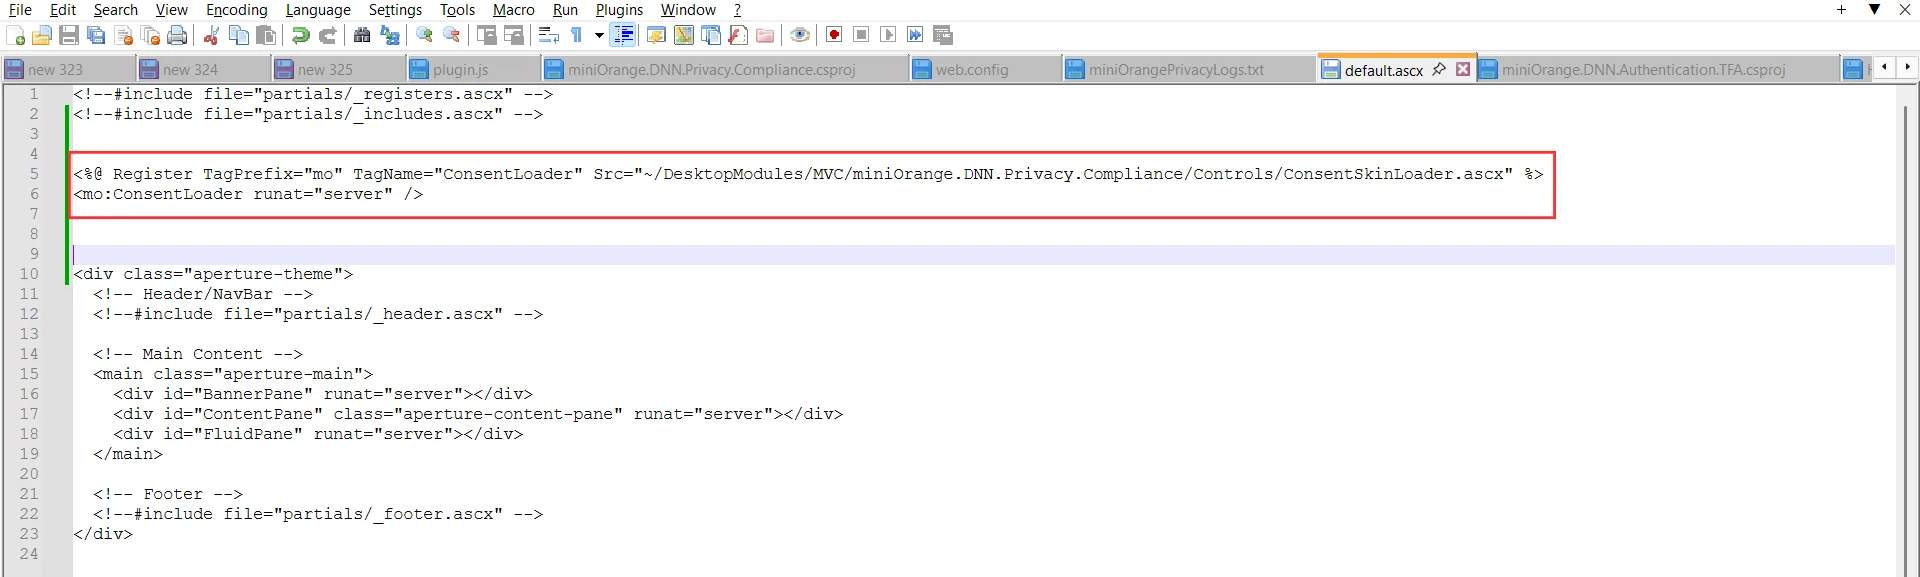Open Folder as Workspace icon
Viewport: 1920px width, 577px height.
[765, 35]
